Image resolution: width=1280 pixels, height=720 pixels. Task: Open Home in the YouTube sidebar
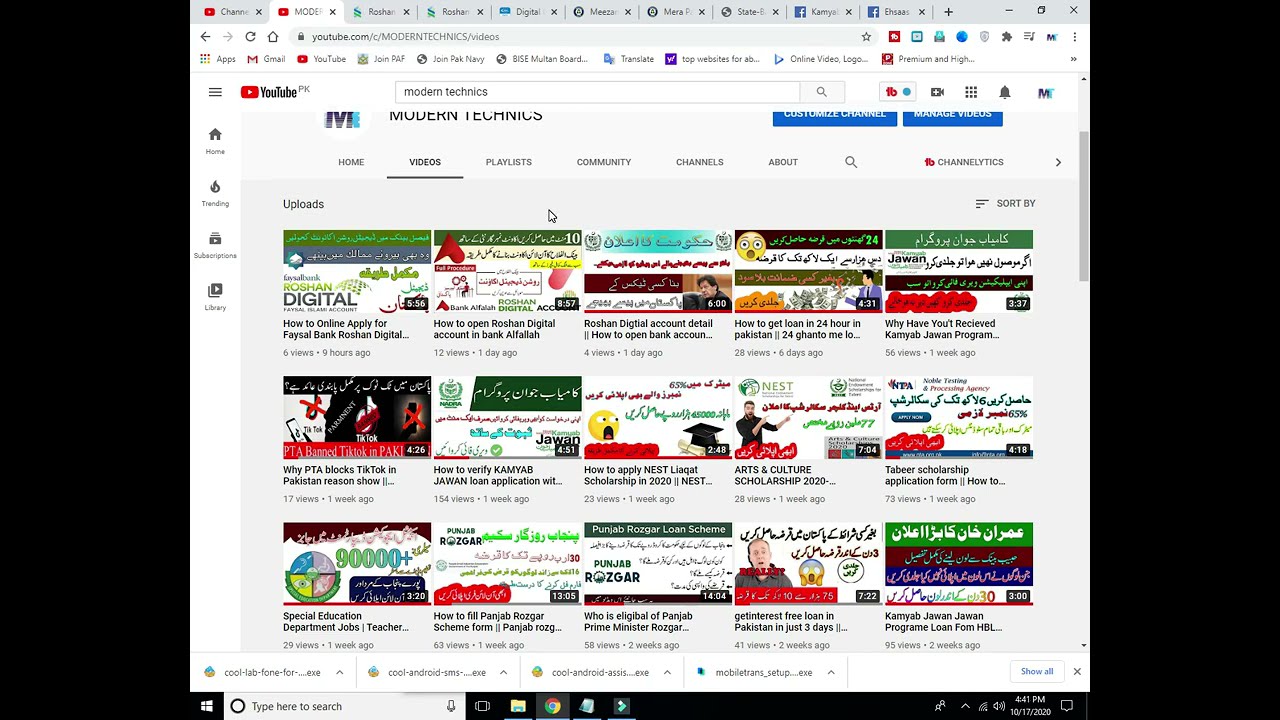point(215,141)
